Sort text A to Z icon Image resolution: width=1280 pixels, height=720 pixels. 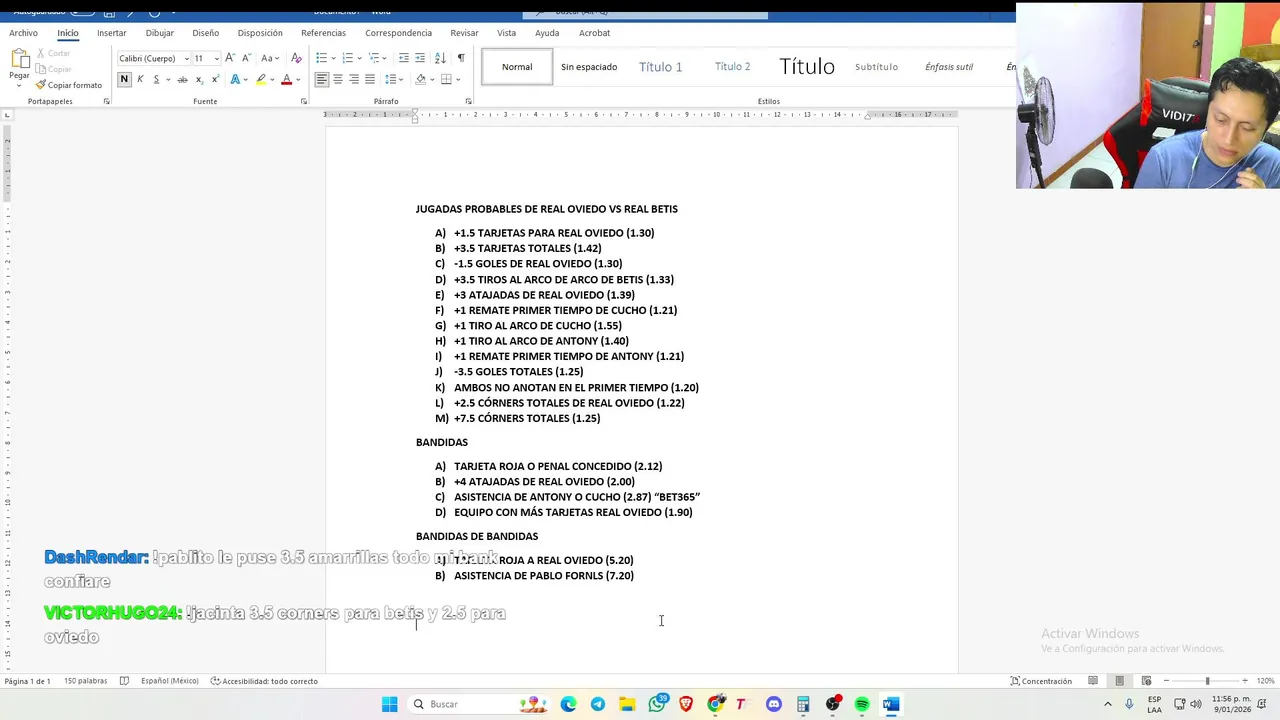coord(441,58)
